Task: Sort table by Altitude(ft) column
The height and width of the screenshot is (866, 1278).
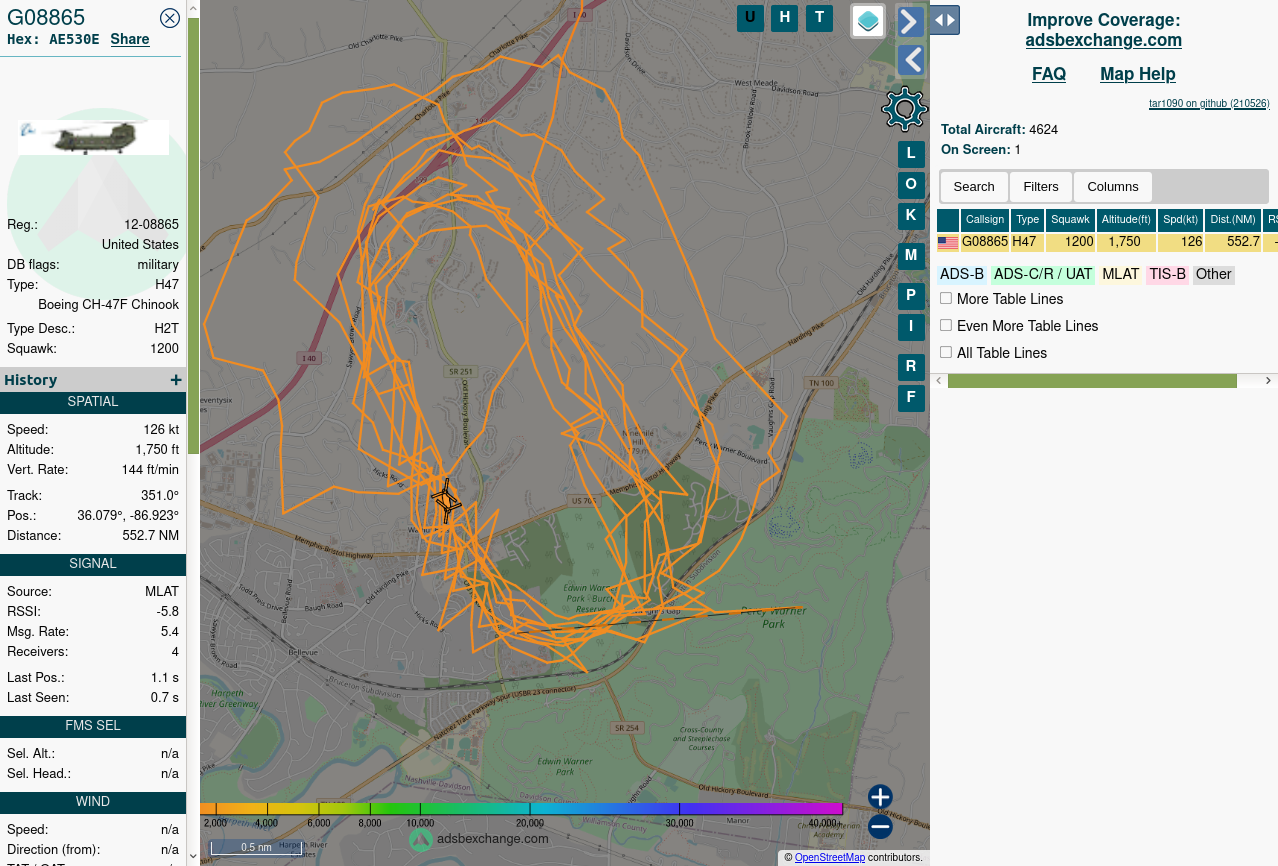Action: tap(1127, 220)
